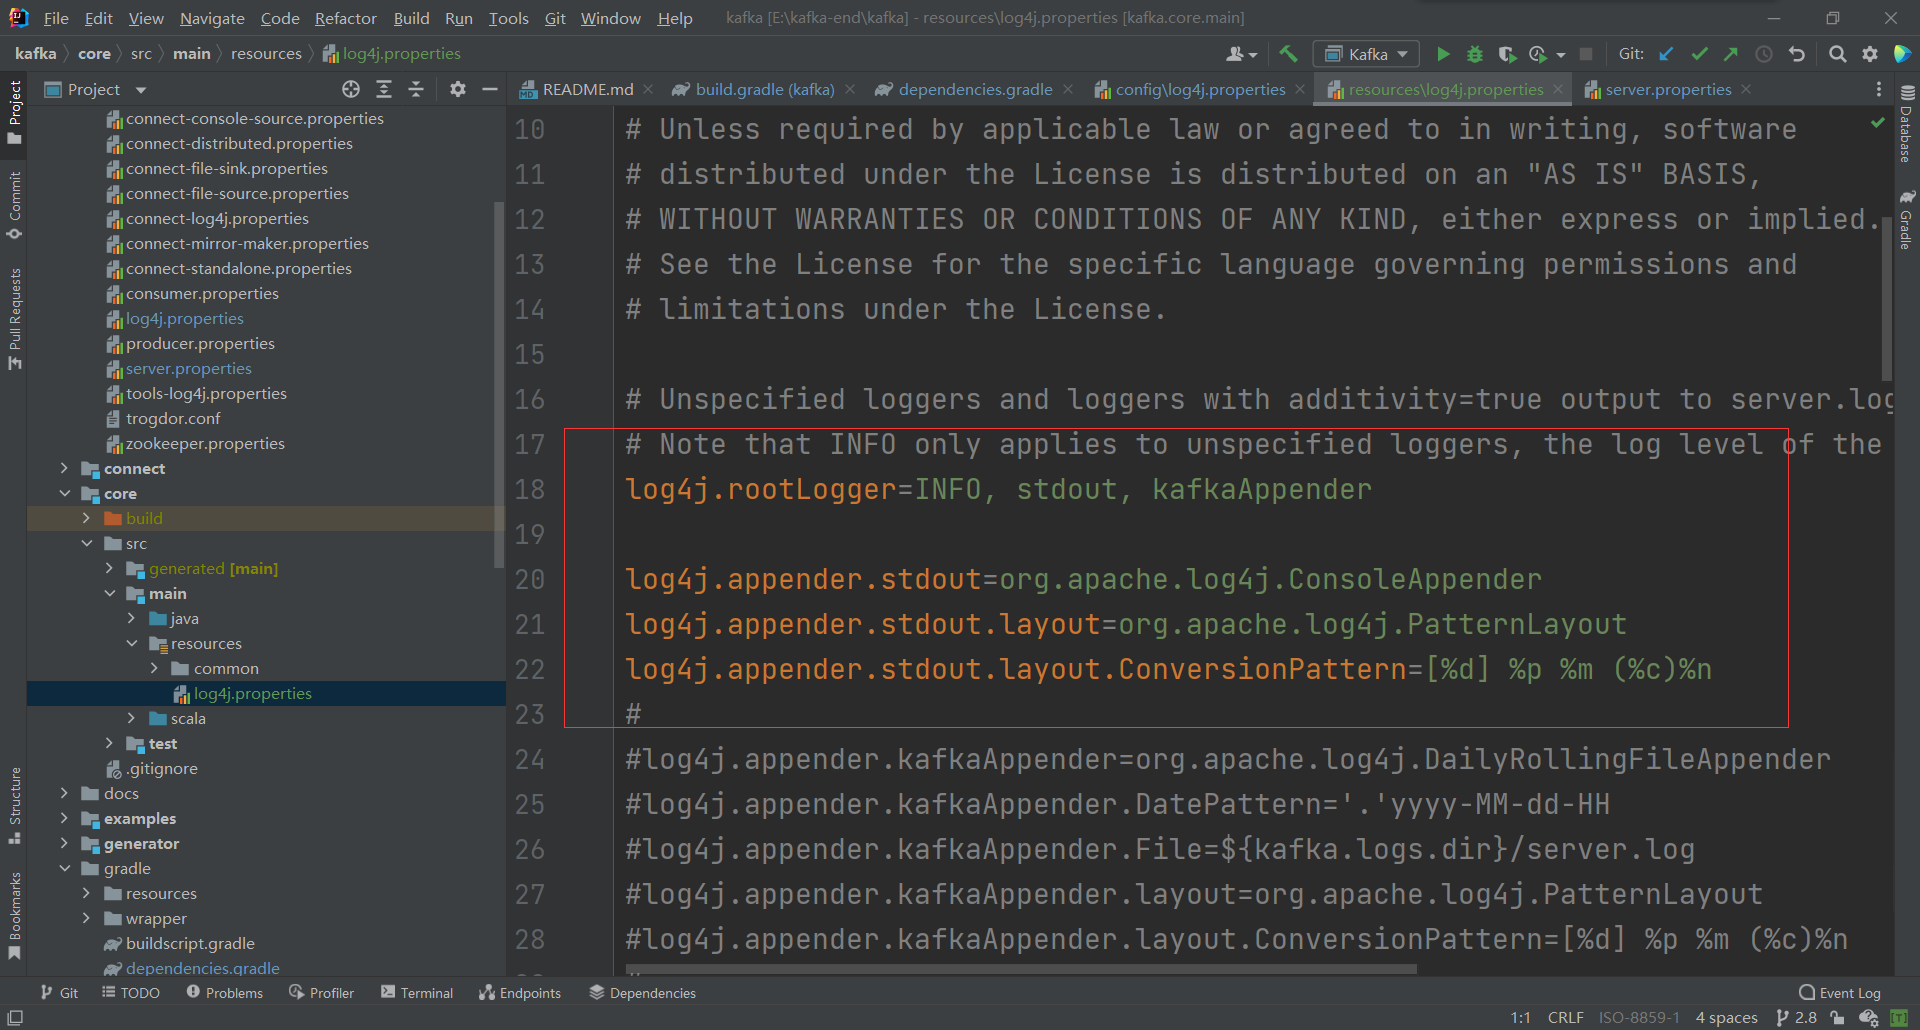Switch to dependencies.gradle tab
Viewport: 1920px width, 1030px height.
974,89
